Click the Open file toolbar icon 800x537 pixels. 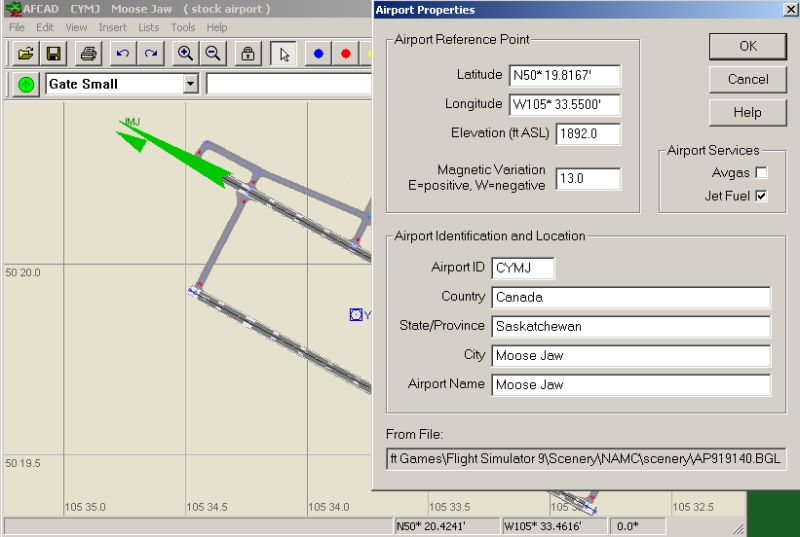click(26, 53)
